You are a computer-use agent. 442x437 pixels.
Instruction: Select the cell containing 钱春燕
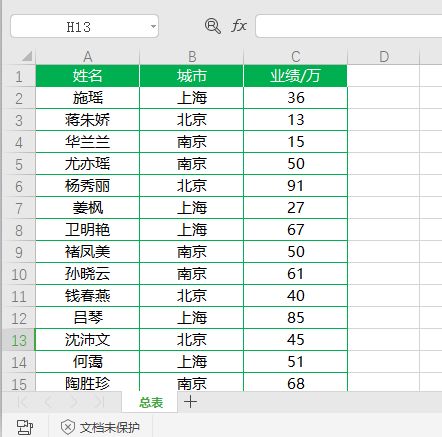(88, 296)
